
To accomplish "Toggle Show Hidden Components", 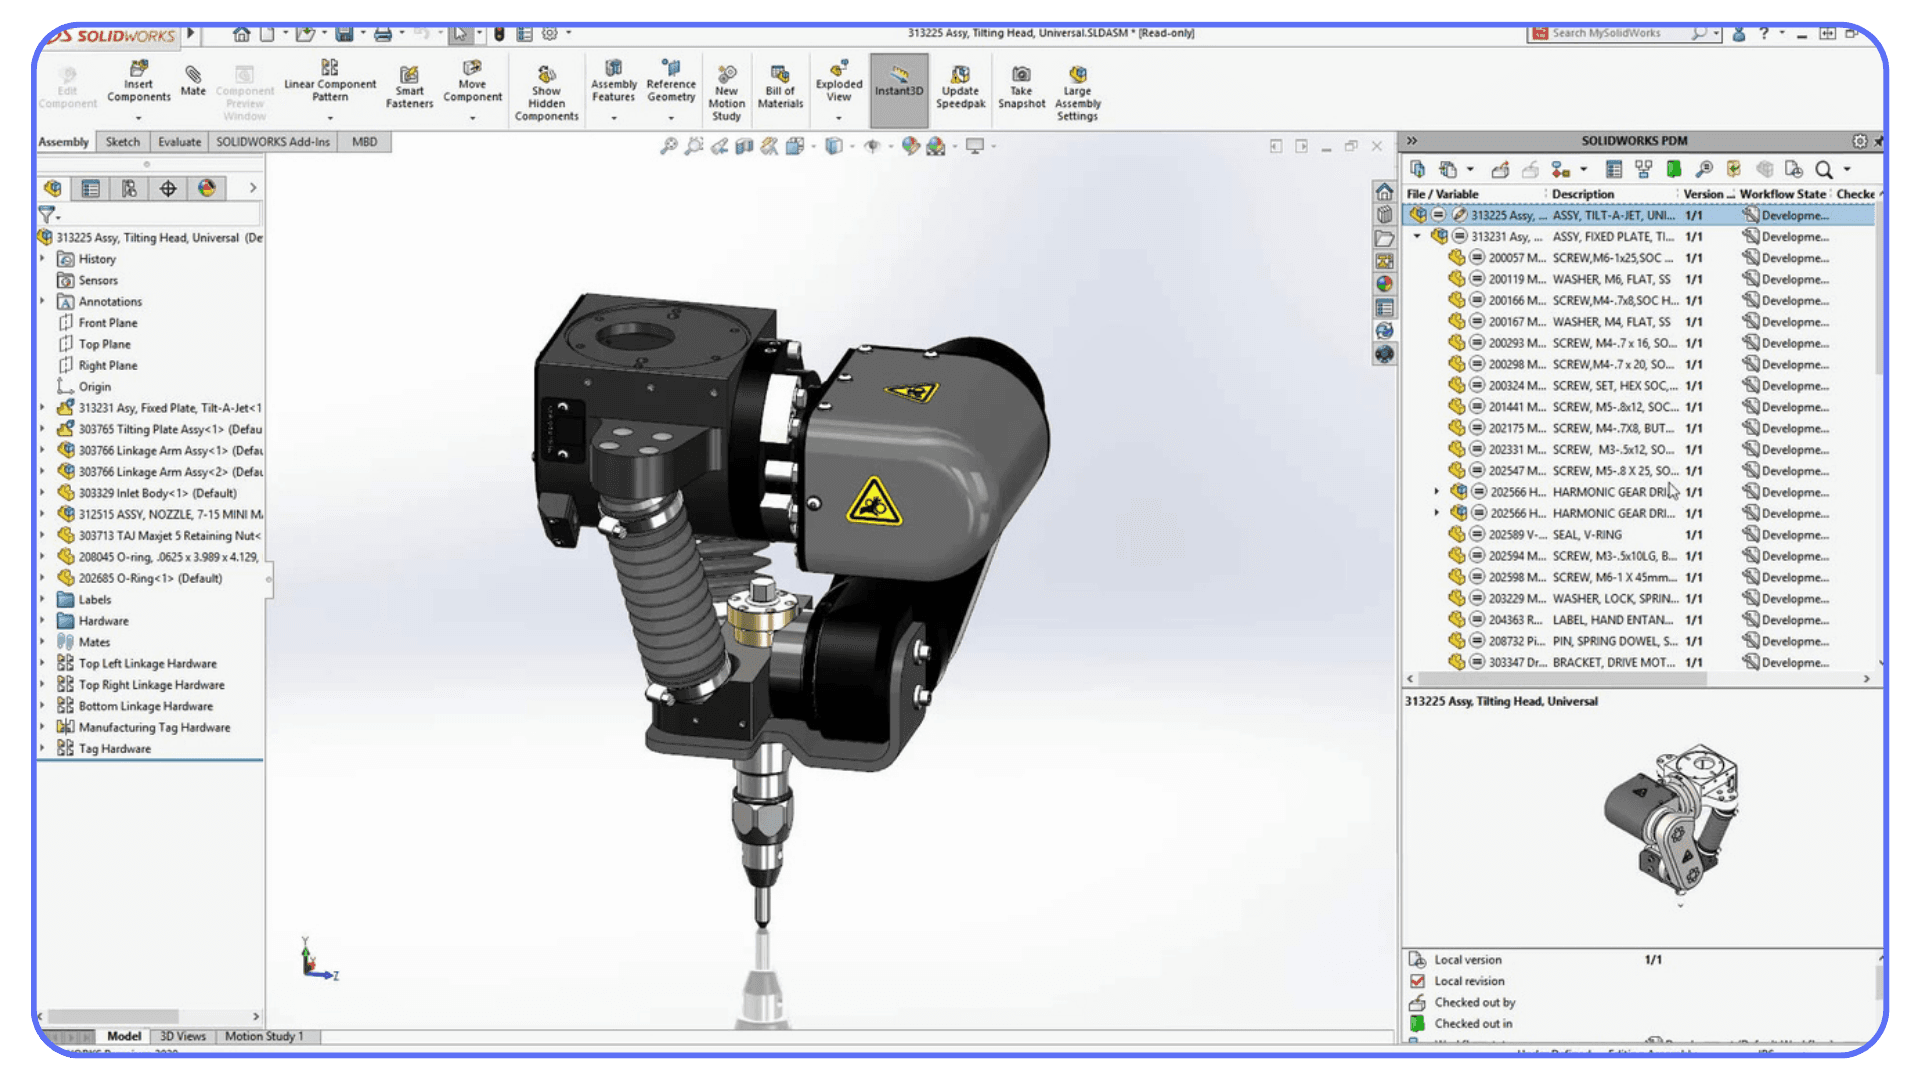I will [546, 90].
